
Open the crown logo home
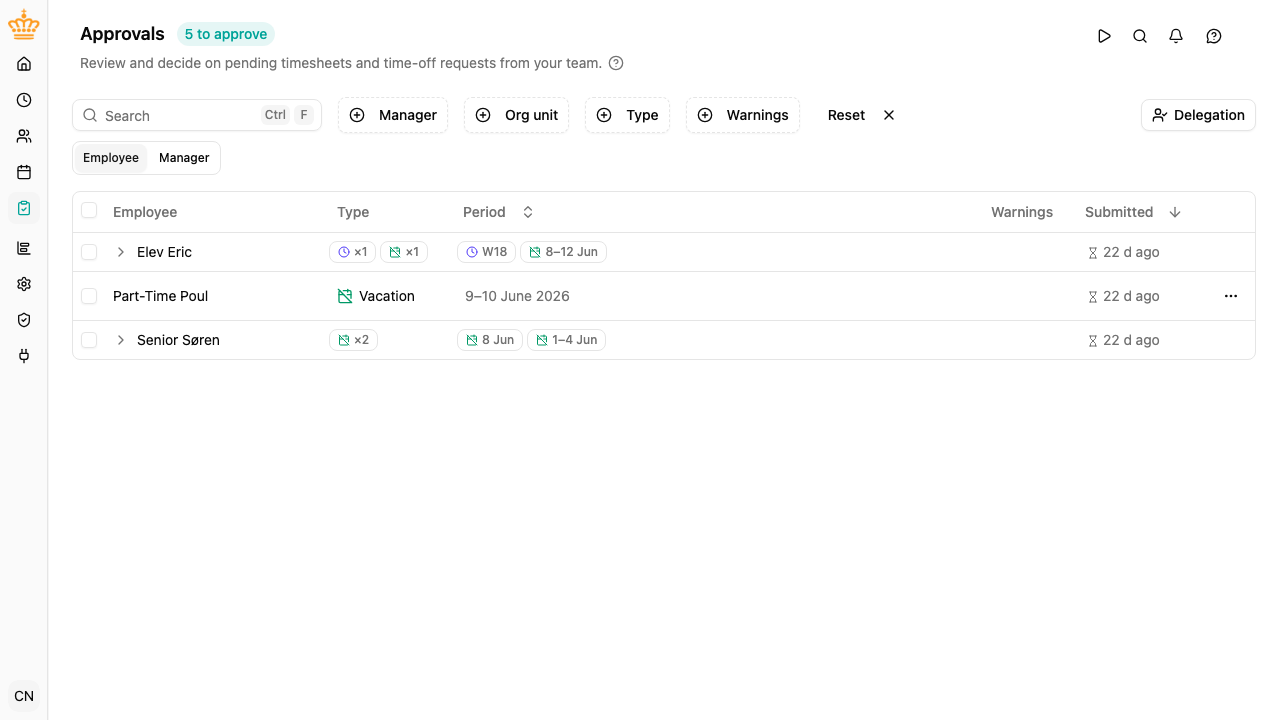click(24, 26)
